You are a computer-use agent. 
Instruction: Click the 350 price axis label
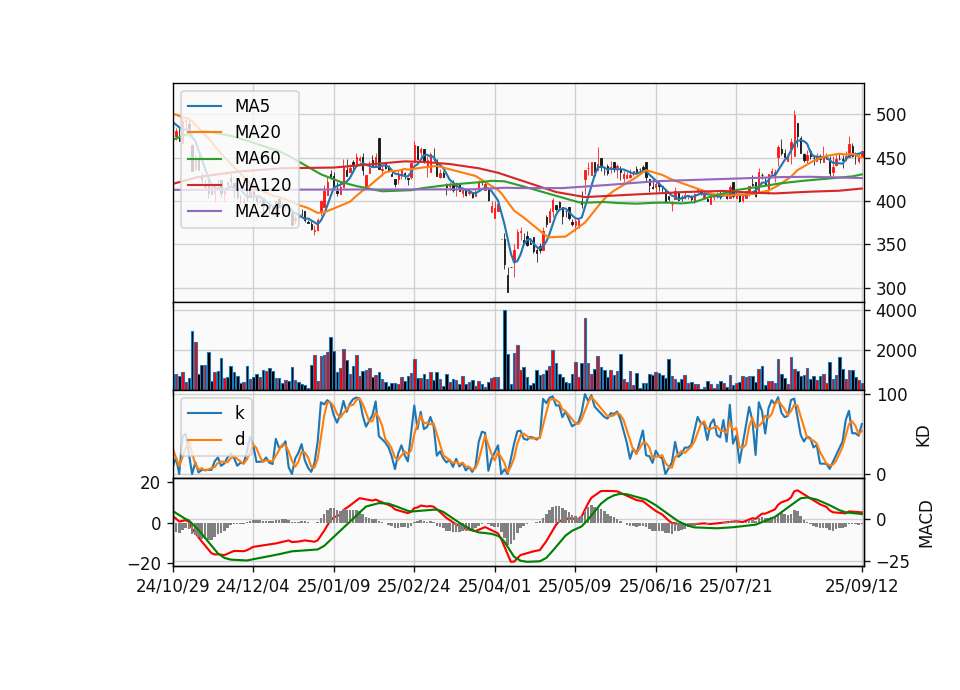(x=891, y=245)
